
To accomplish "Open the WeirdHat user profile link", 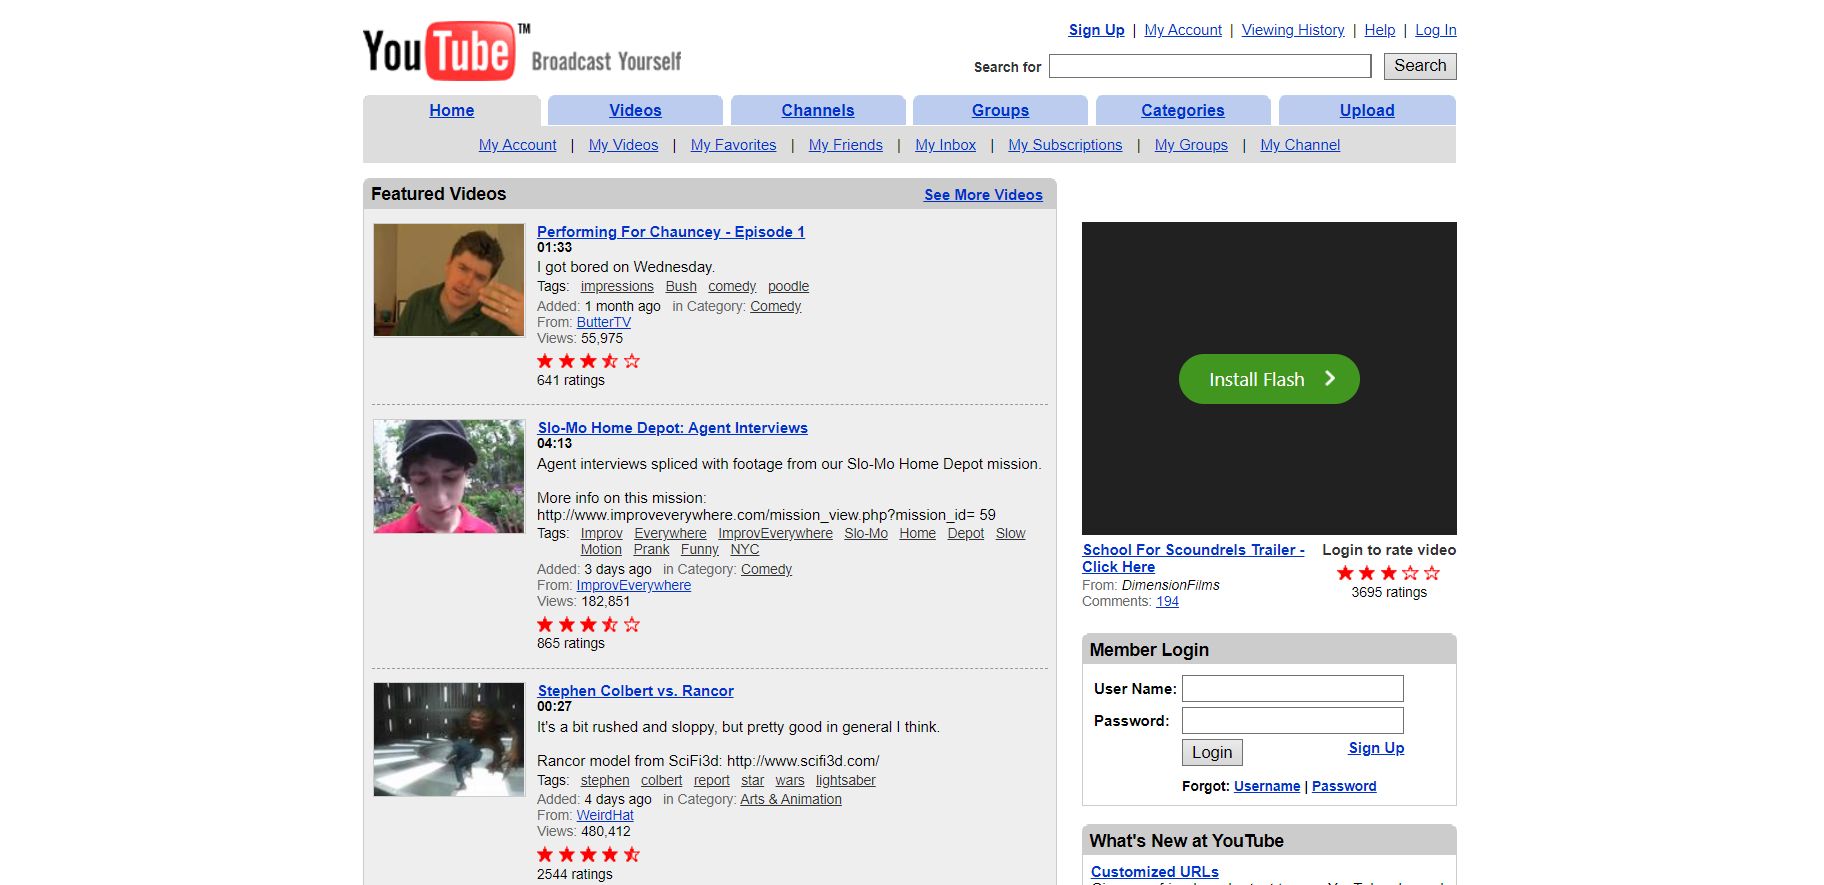I will (x=605, y=815).
